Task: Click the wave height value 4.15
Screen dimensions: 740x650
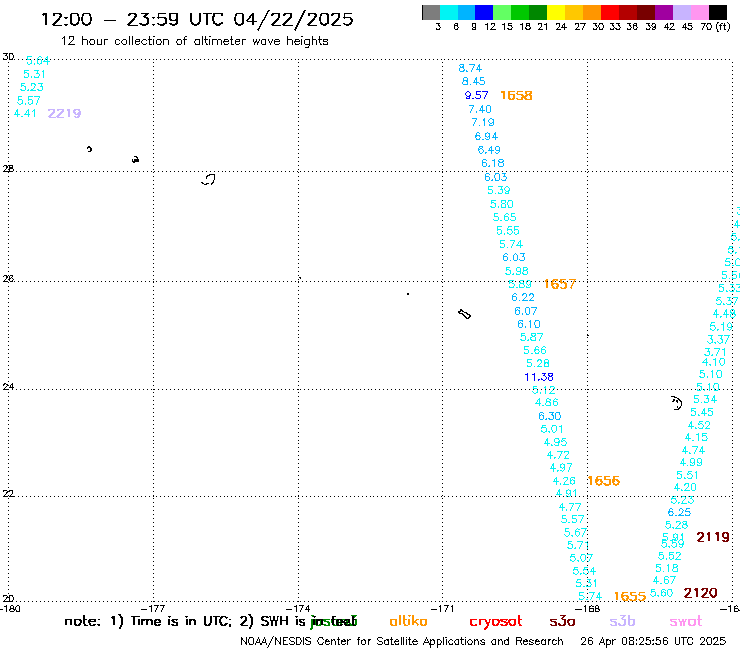Action: click(x=697, y=438)
